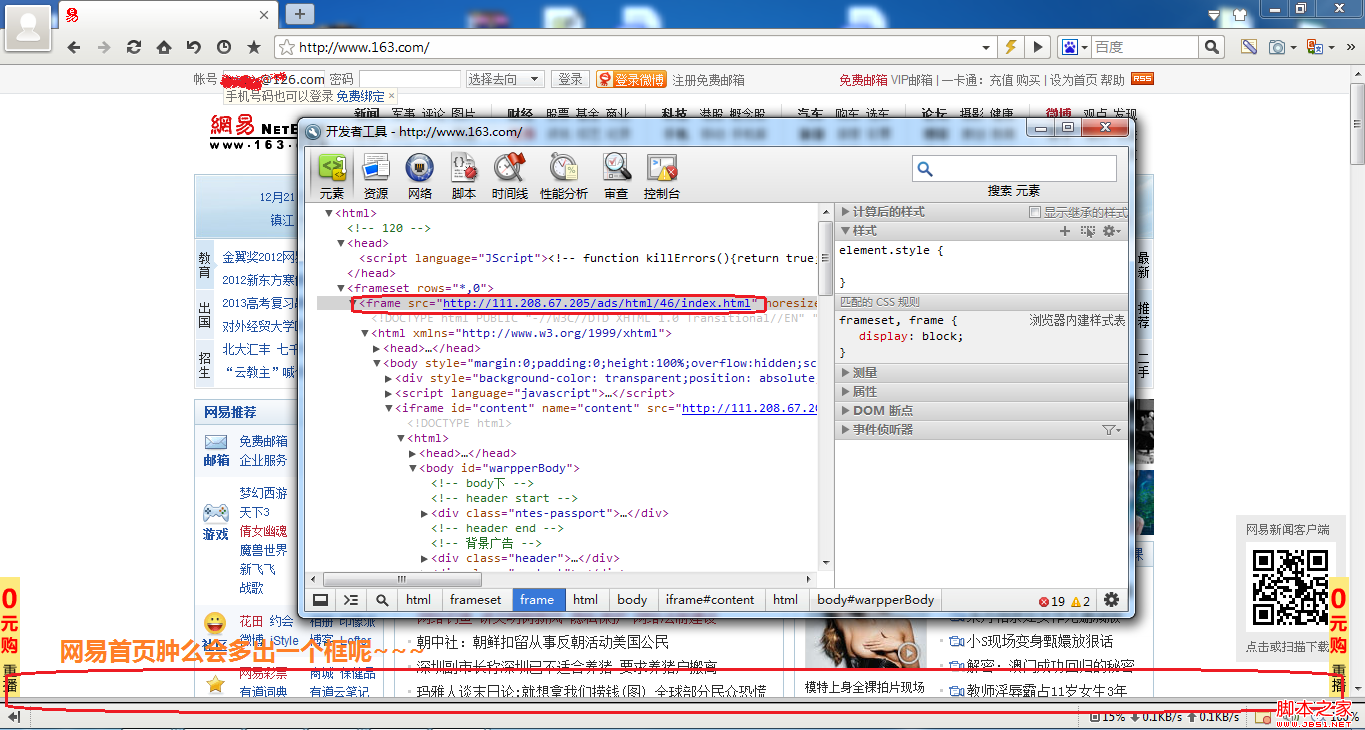Select the 性能分析 (Profiles) panel

pos(564,176)
